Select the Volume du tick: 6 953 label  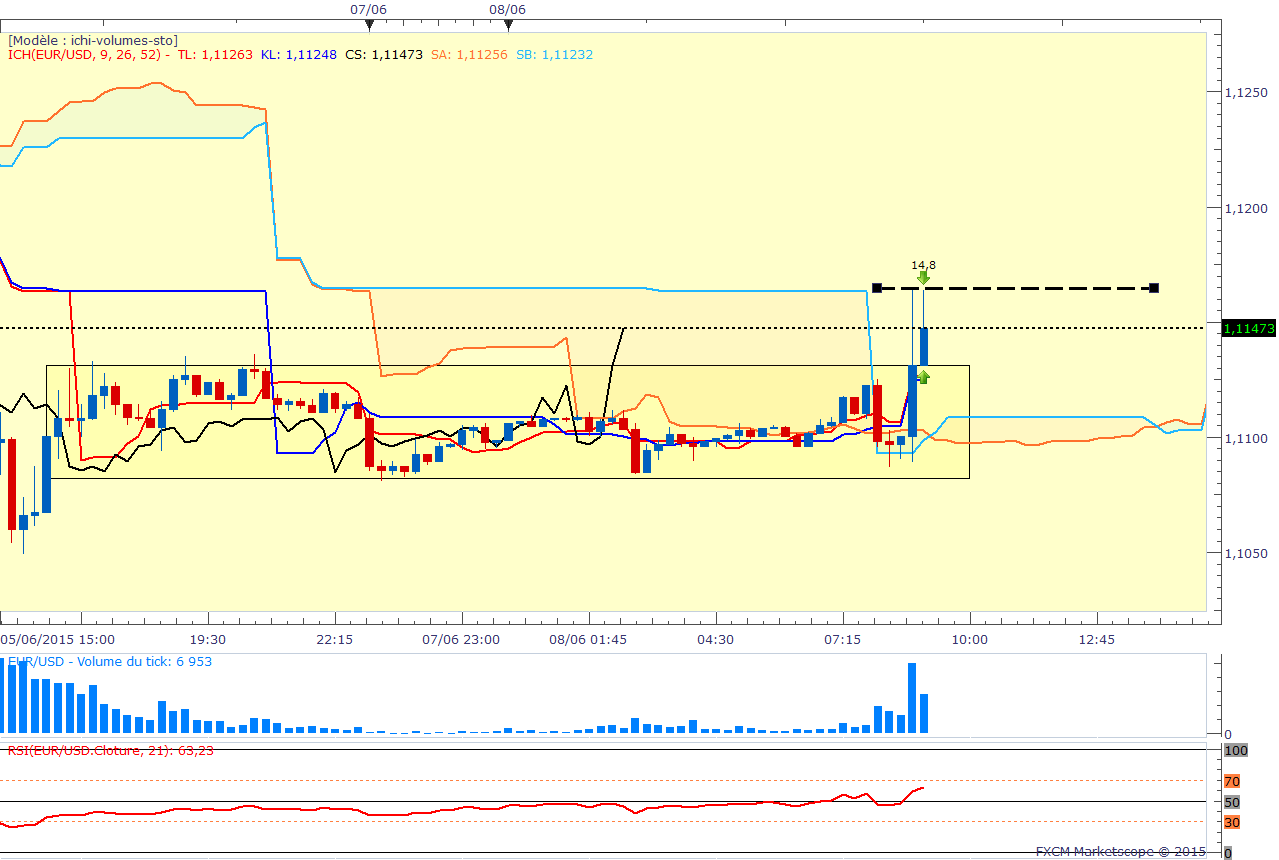pyautogui.click(x=110, y=661)
